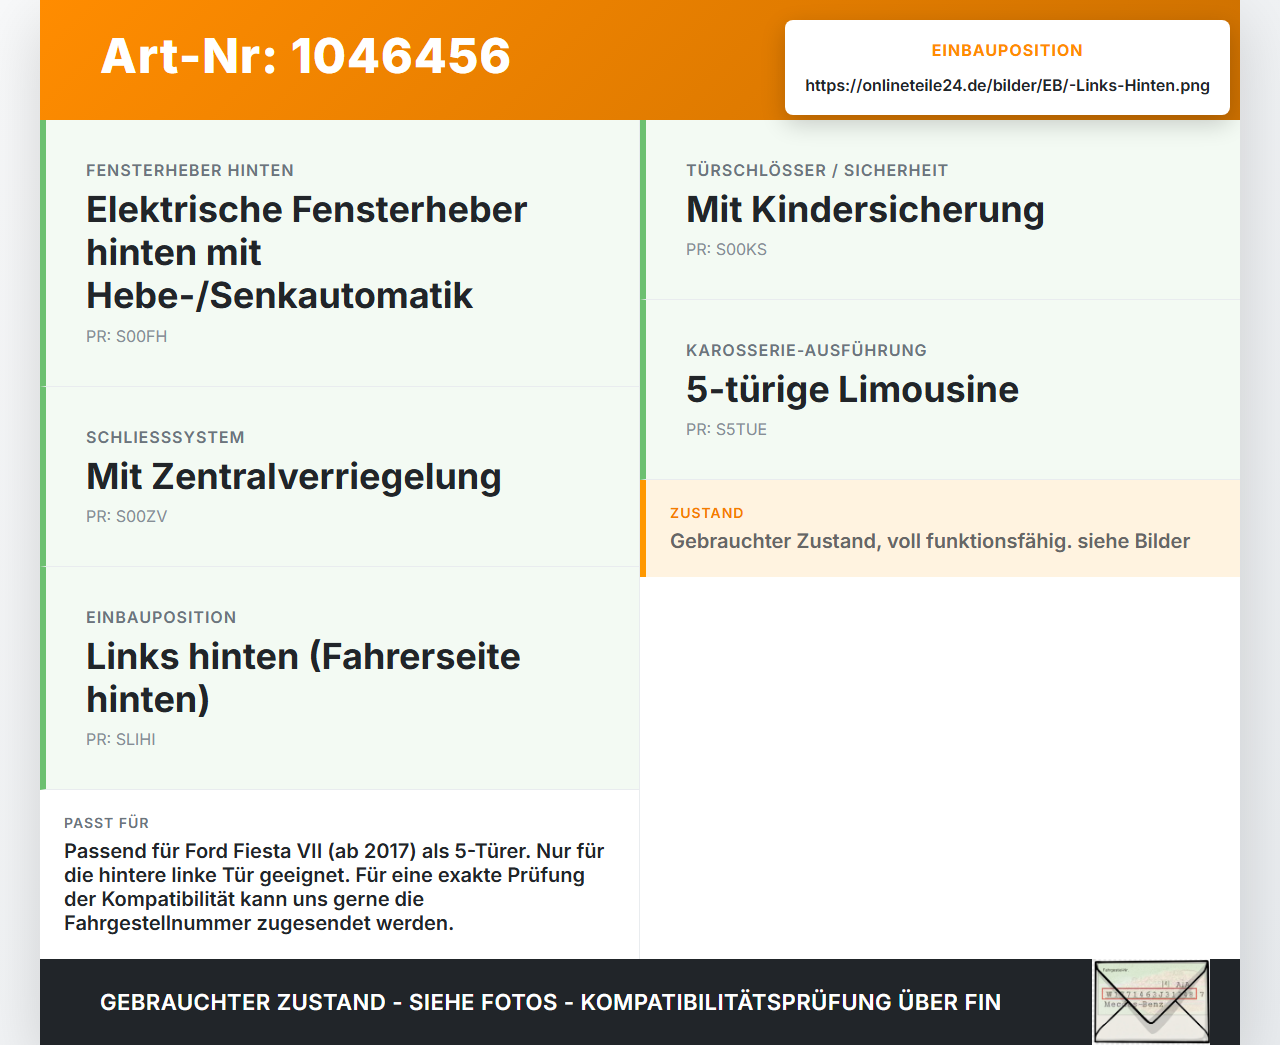Click the orange 'ZUSTAND' label
Screen dimensions: 1280x1046
point(707,513)
